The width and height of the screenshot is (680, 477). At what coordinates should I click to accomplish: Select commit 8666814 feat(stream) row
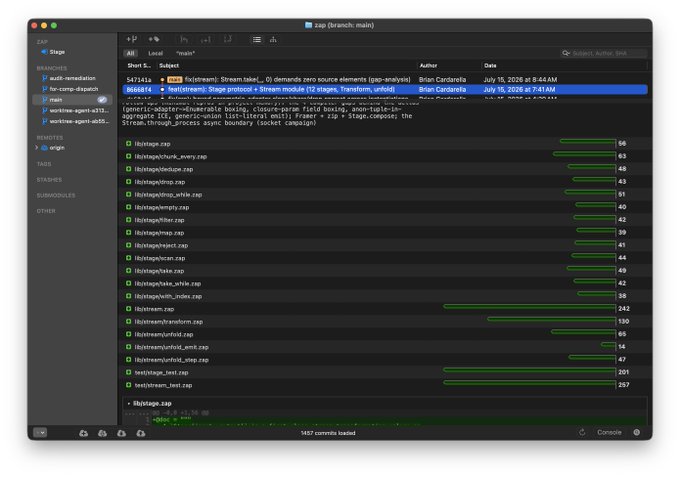[x=385, y=90]
